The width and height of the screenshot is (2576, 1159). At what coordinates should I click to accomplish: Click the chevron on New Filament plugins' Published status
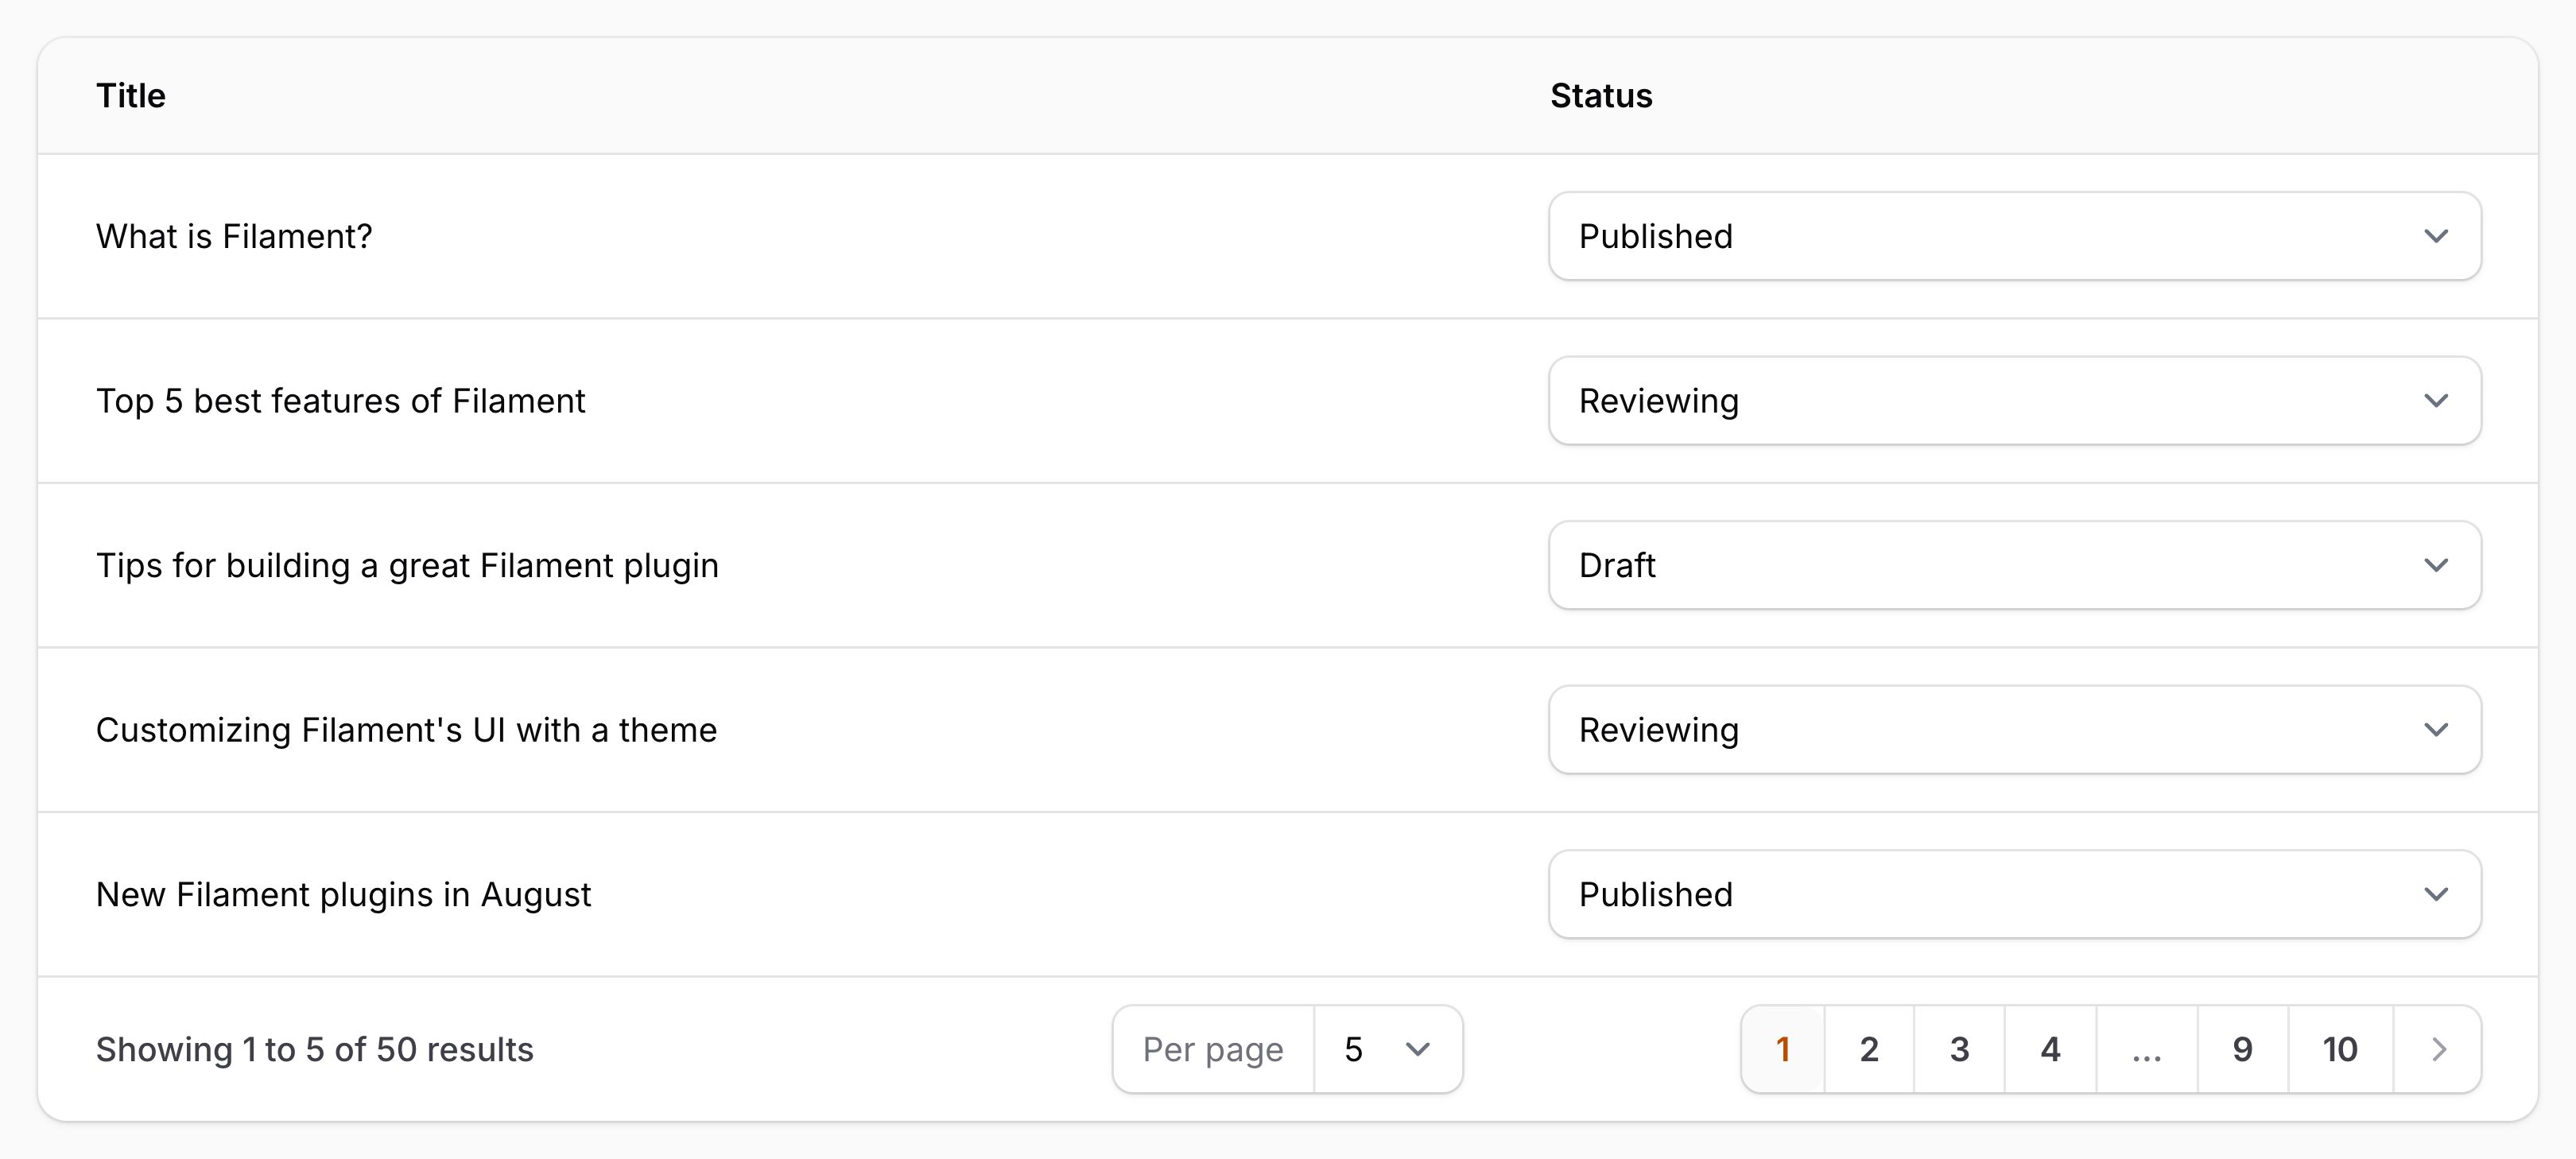pos(2437,894)
